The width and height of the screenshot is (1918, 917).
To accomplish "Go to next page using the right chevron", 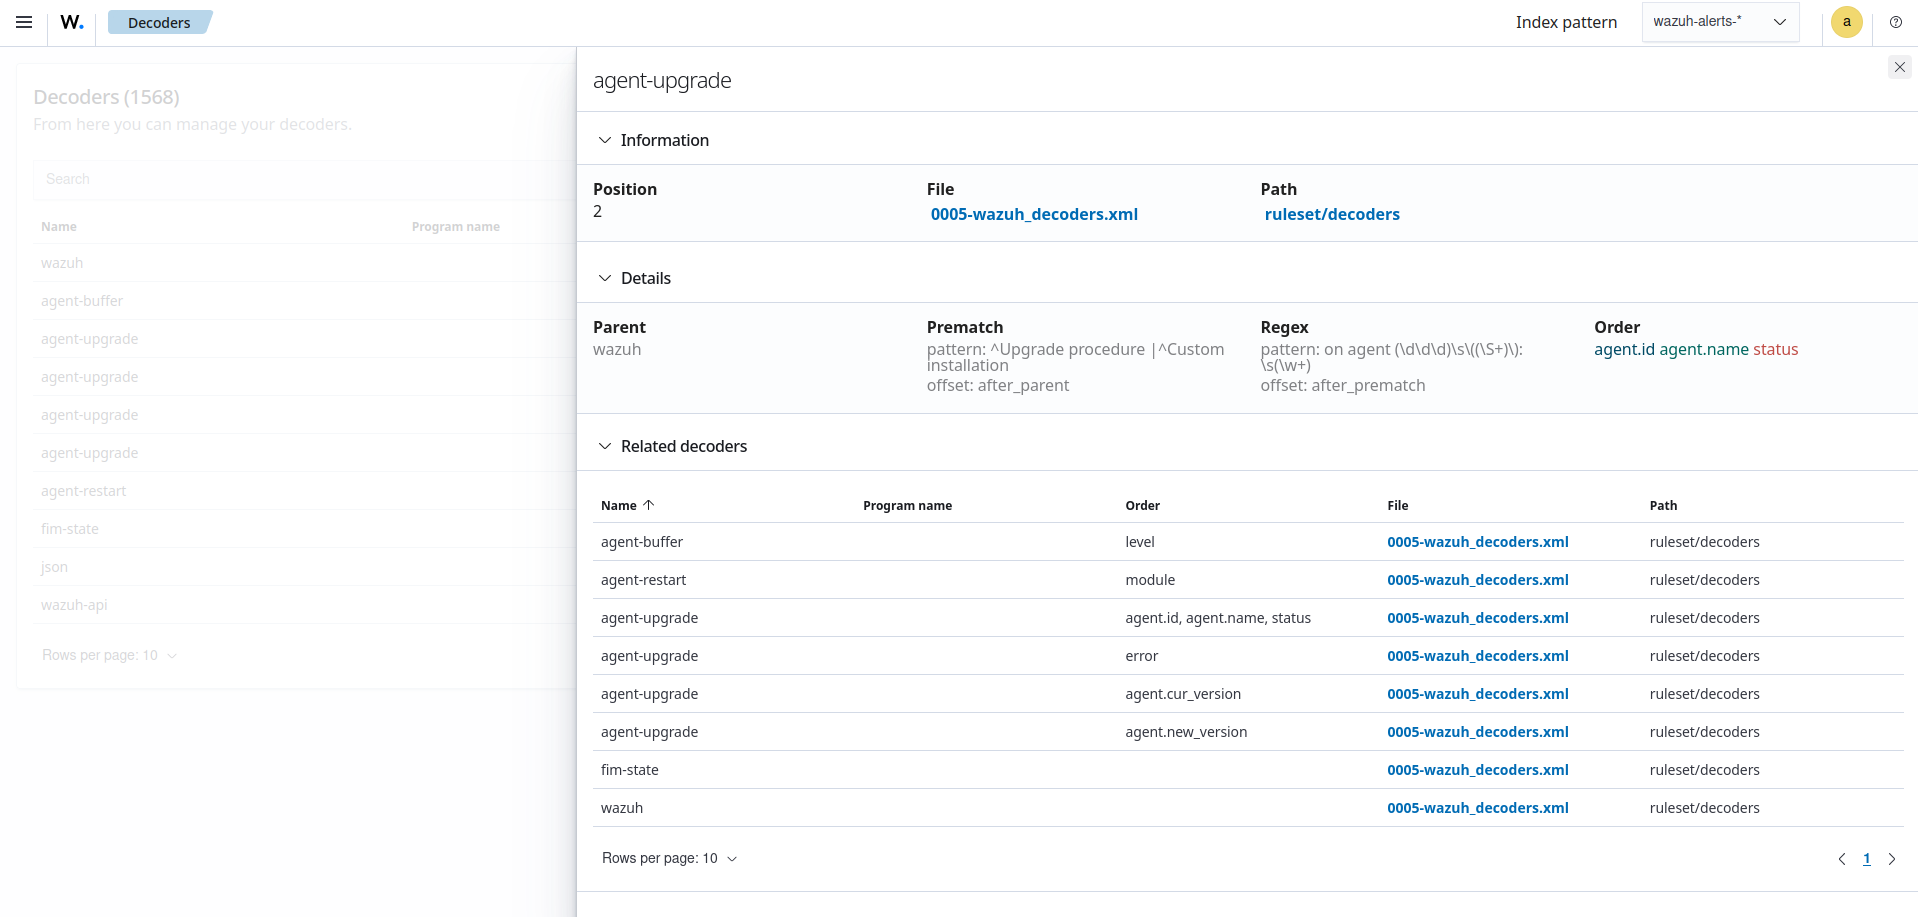I will click(x=1892, y=859).
